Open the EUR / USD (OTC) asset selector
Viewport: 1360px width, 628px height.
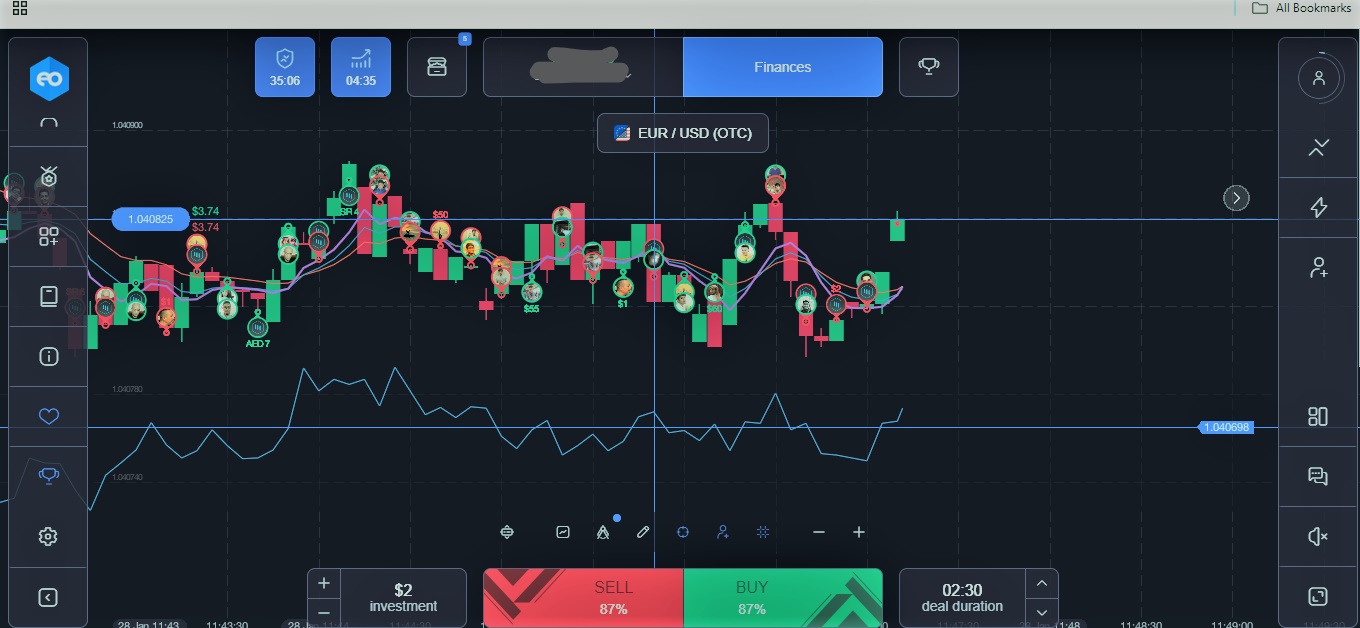(x=683, y=133)
